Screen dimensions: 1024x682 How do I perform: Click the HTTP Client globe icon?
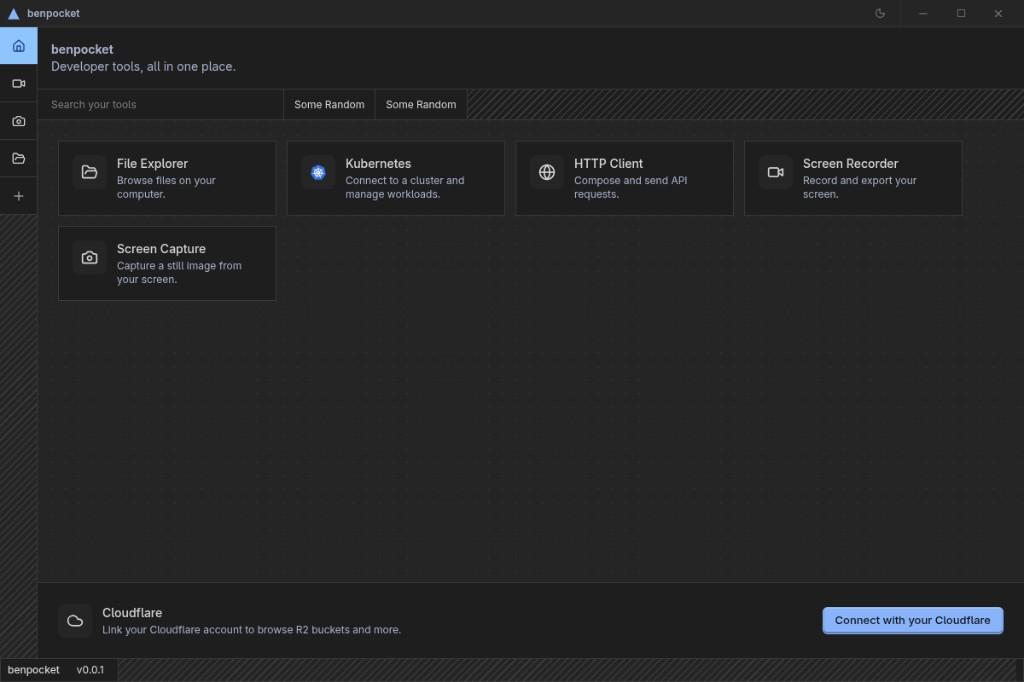[x=547, y=172]
